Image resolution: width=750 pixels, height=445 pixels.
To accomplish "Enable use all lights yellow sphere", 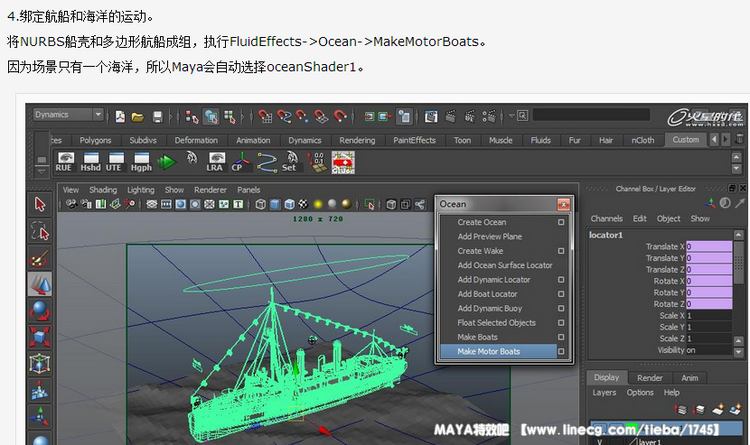I will click(318, 204).
